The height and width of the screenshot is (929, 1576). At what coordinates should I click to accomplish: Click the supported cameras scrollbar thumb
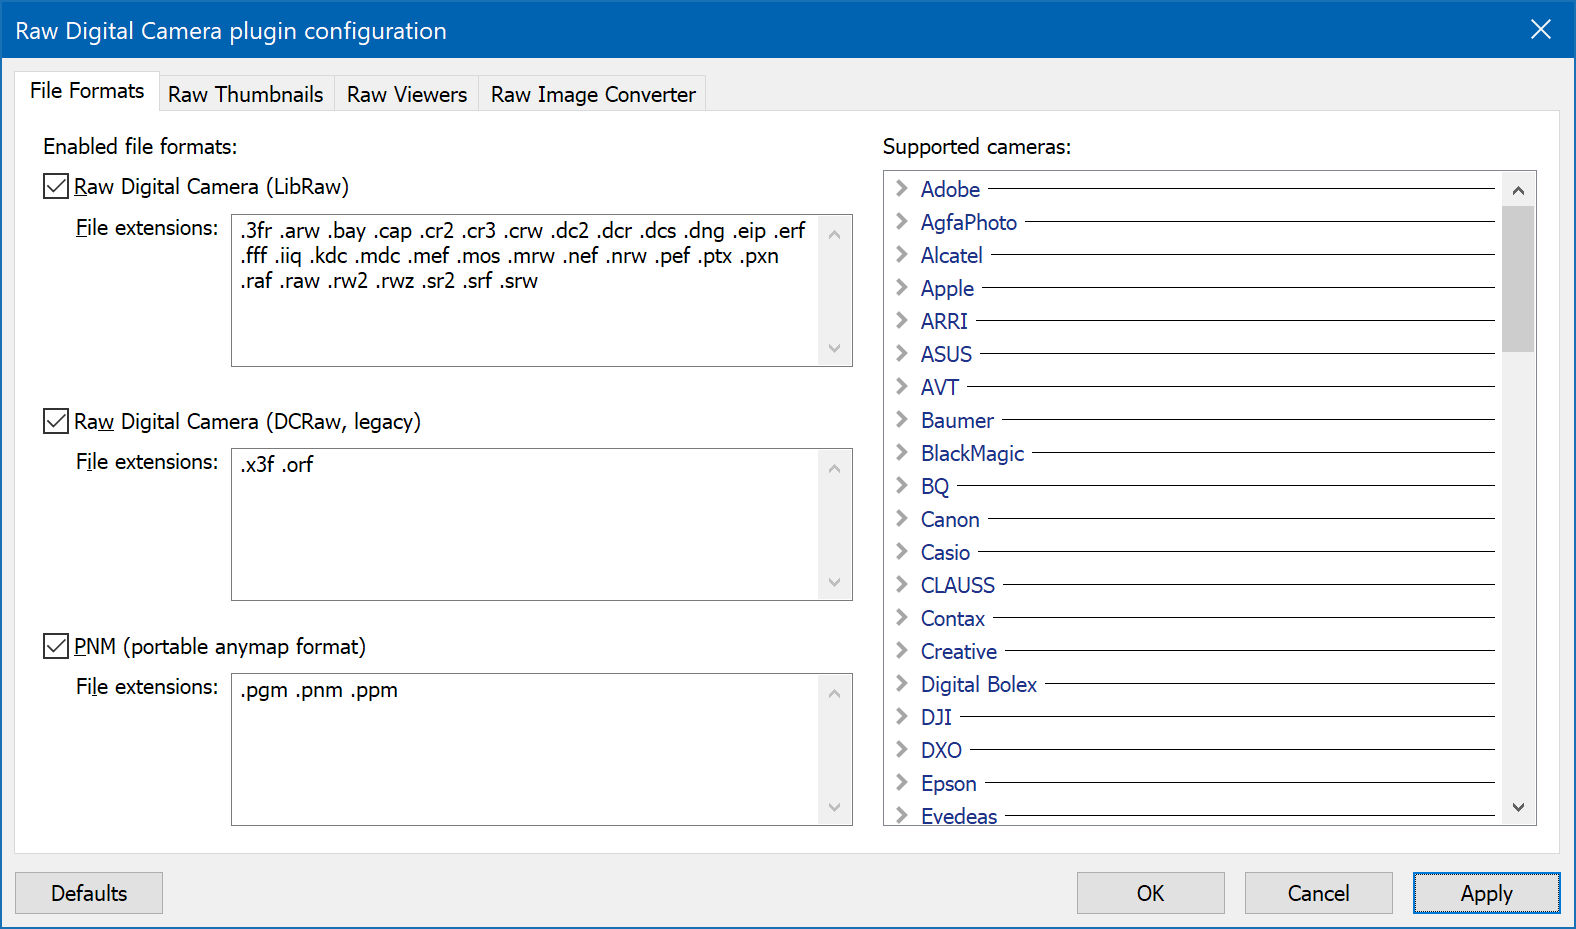click(x=1518, y=279)
